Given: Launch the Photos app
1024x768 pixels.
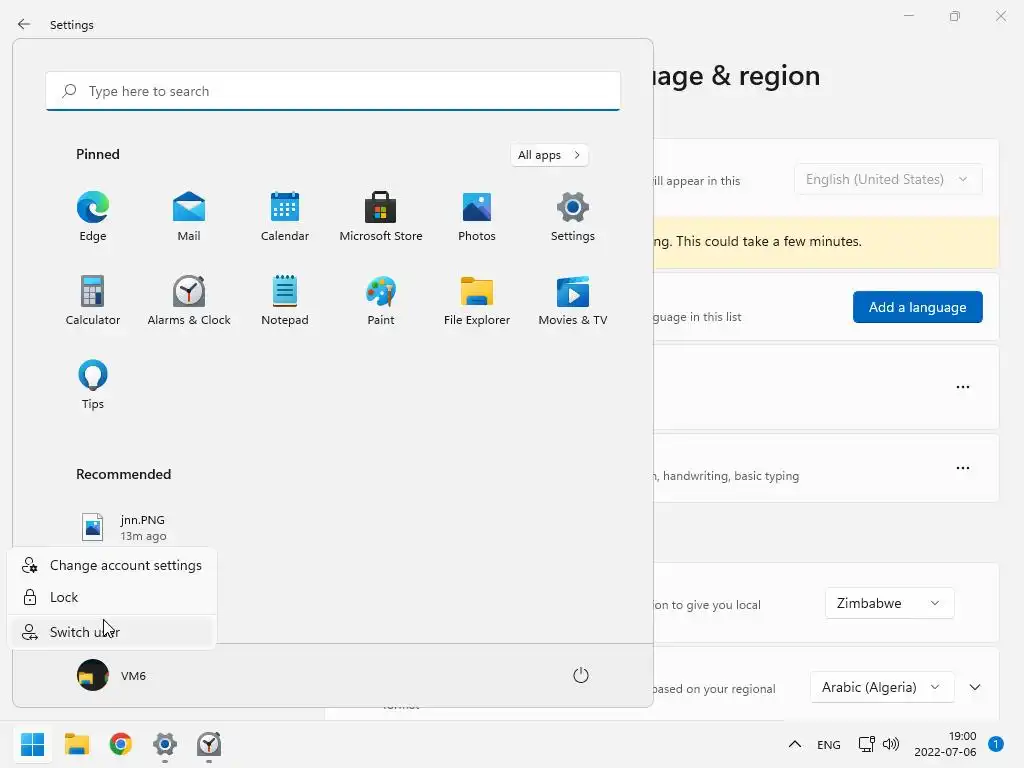Looking at the screenshot, I should pos(477,216).
